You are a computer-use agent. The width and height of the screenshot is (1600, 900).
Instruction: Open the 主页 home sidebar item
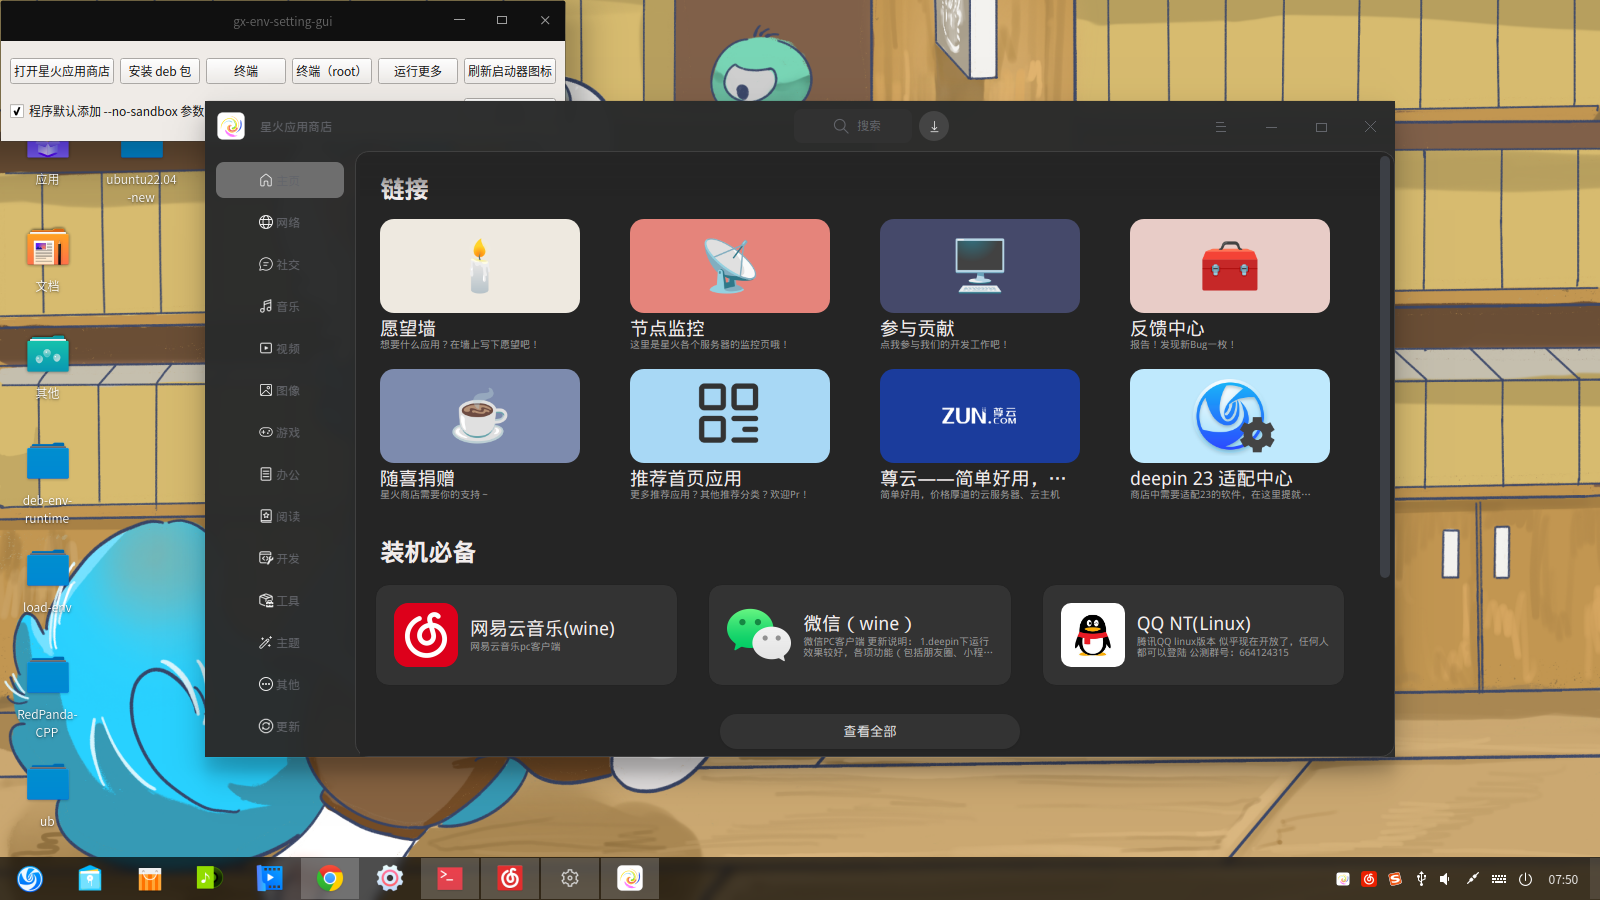pyautogui.click(x=280, y=180)
